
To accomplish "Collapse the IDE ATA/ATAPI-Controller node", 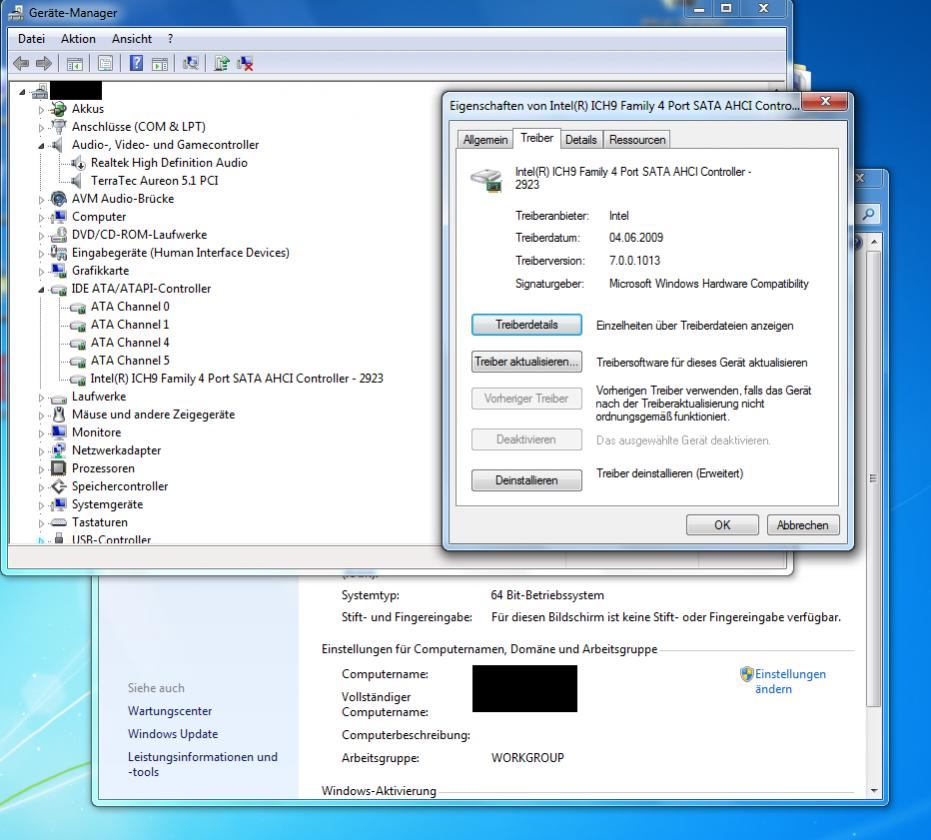I will click(41, 290).
